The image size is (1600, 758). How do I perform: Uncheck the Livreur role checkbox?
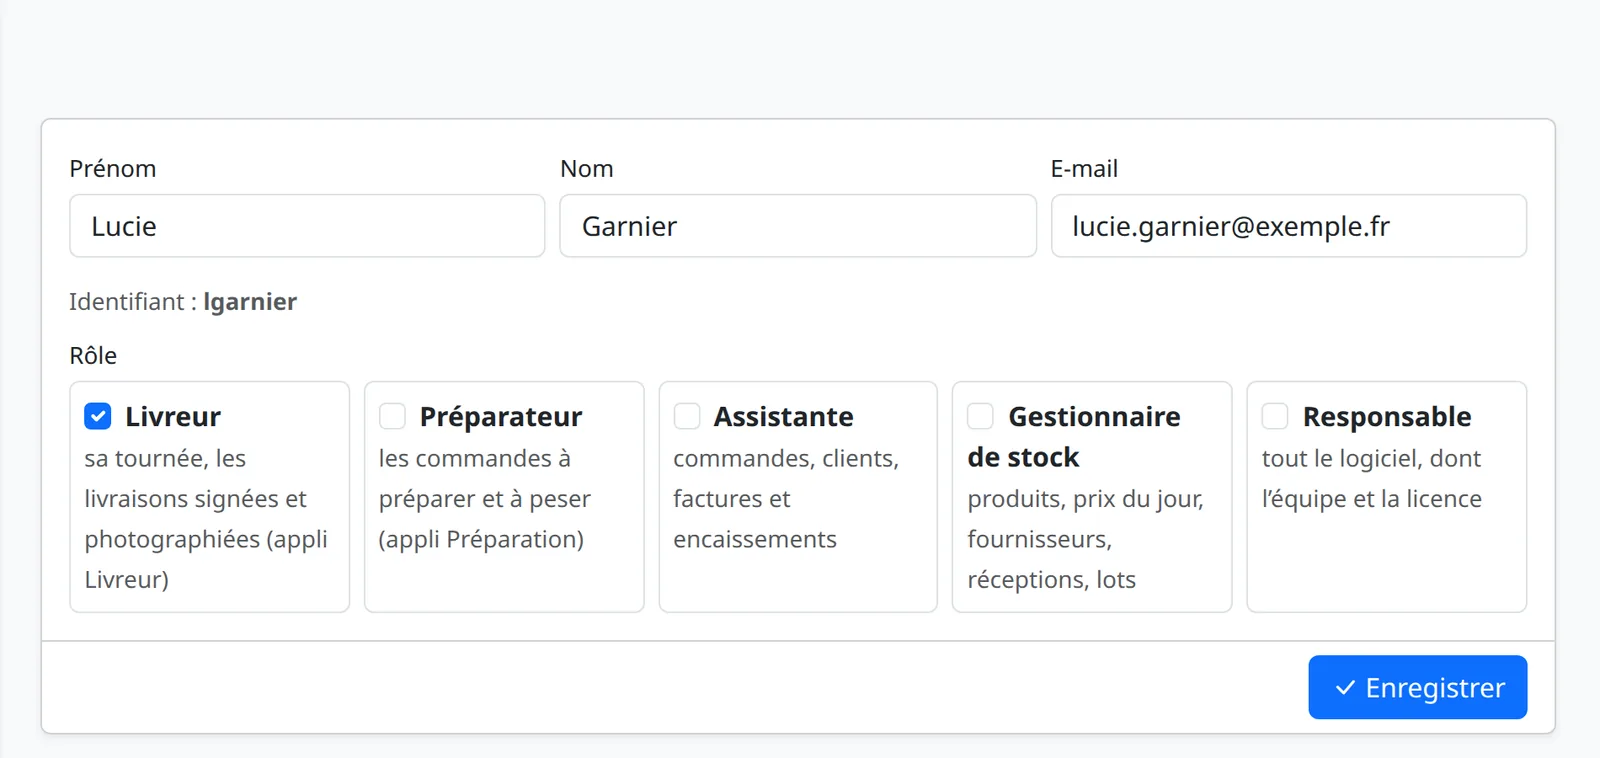tap(98, 416)
